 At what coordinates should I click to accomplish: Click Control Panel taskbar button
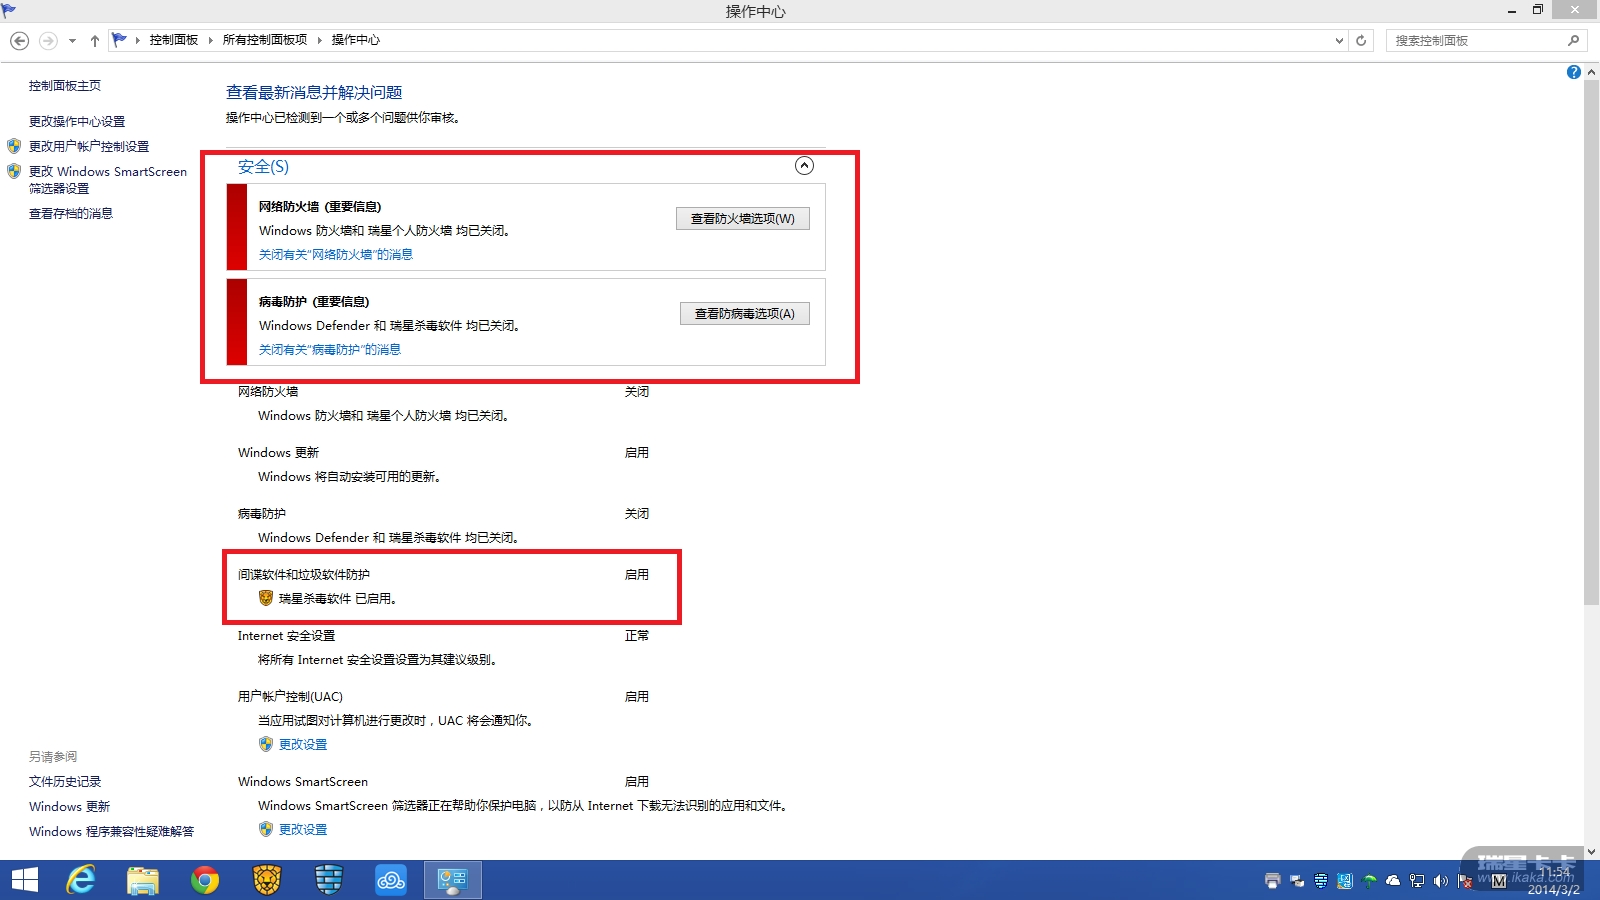coord(453,880)
